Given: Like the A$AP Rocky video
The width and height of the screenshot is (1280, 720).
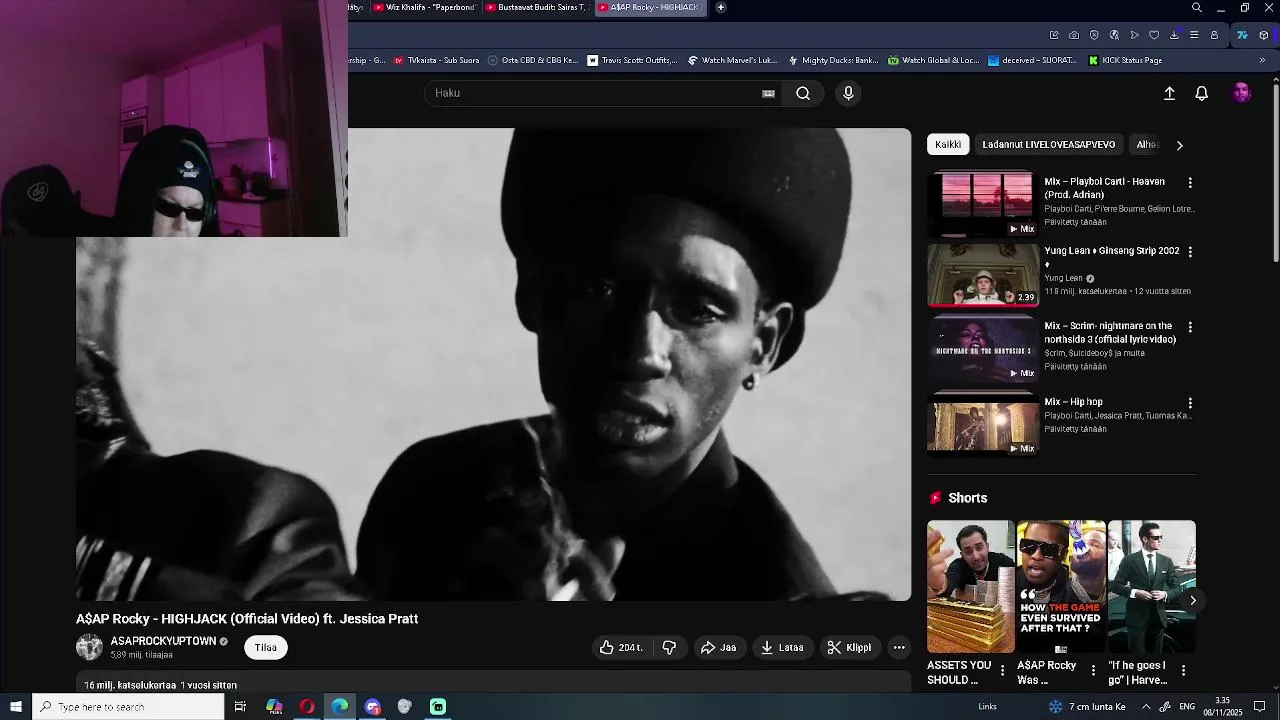Looking at the screenshot, I should click(621, 647).
